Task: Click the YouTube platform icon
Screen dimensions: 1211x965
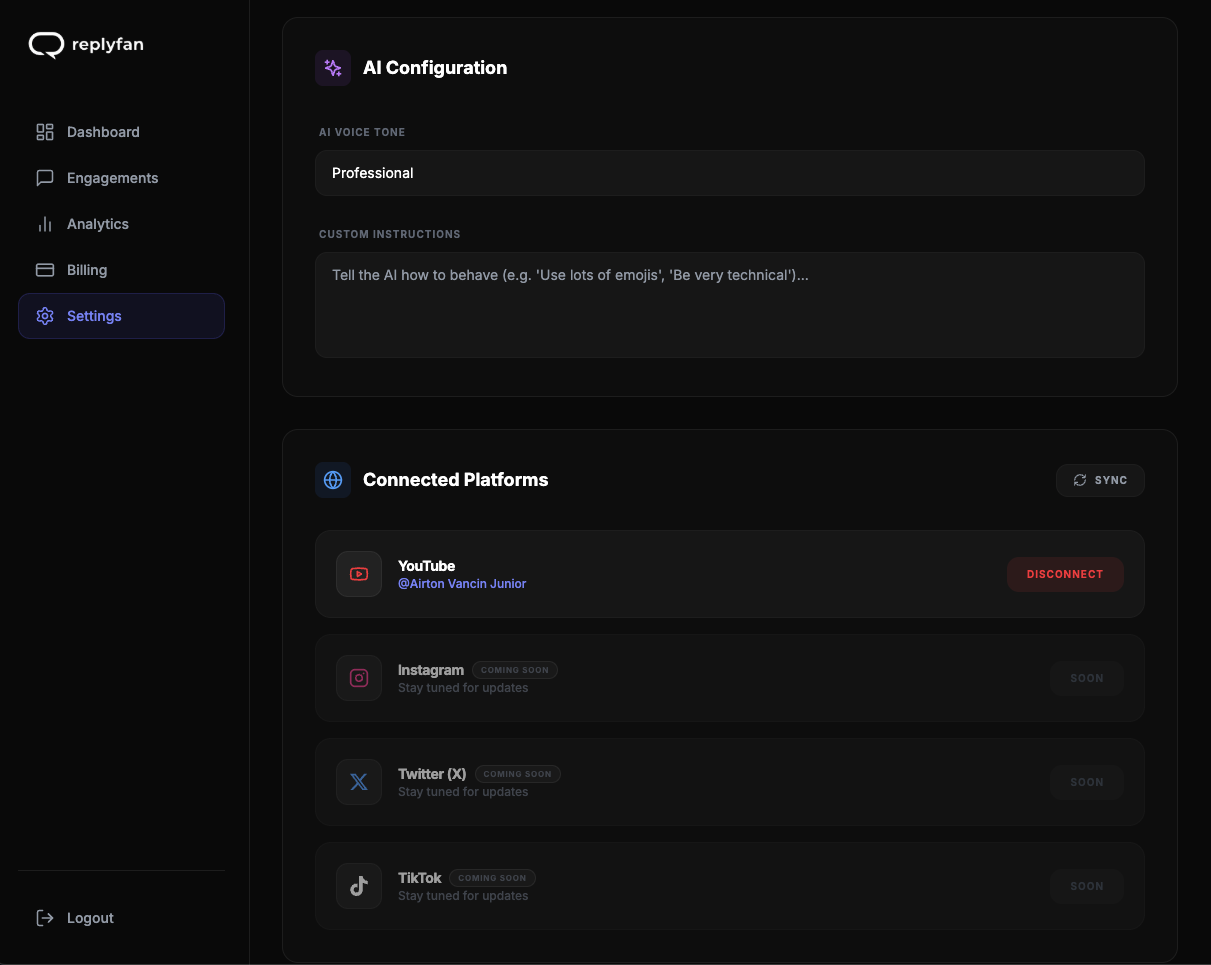Action: pos(359,574)
